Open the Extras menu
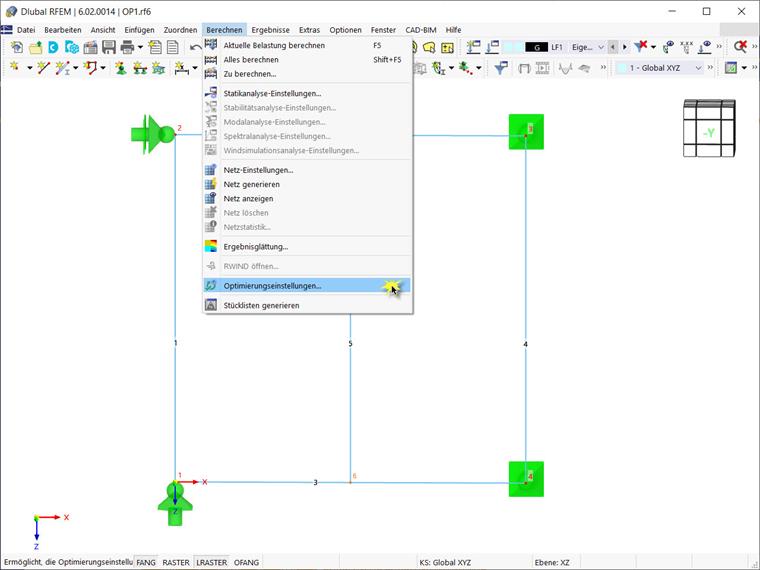The height and width of the screenshot is (570, 760). point(309,30)
